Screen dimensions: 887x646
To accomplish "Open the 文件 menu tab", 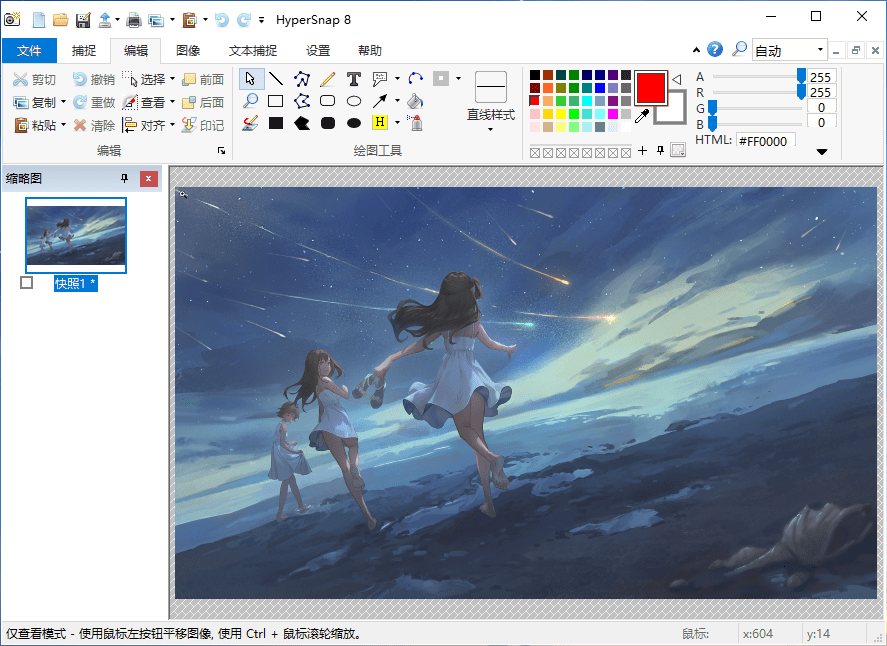I will [x=29, y=51].
